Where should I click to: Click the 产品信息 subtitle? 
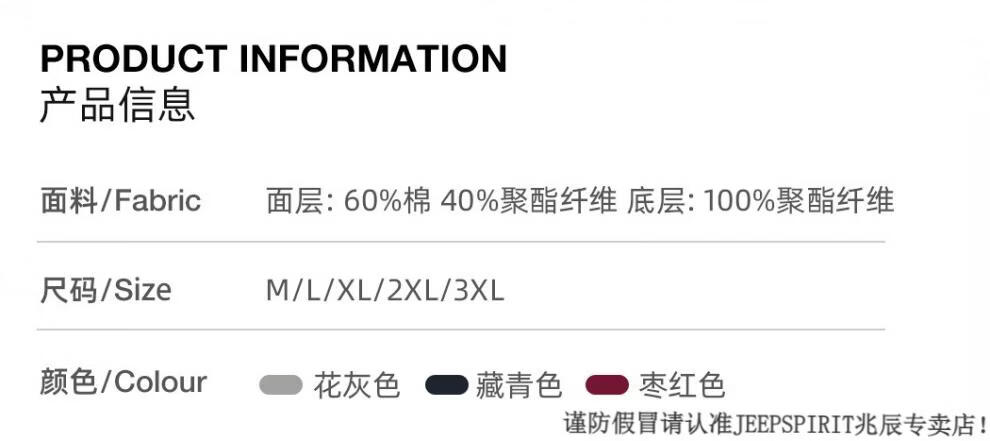pyautogui.click(x=117, y=105)
